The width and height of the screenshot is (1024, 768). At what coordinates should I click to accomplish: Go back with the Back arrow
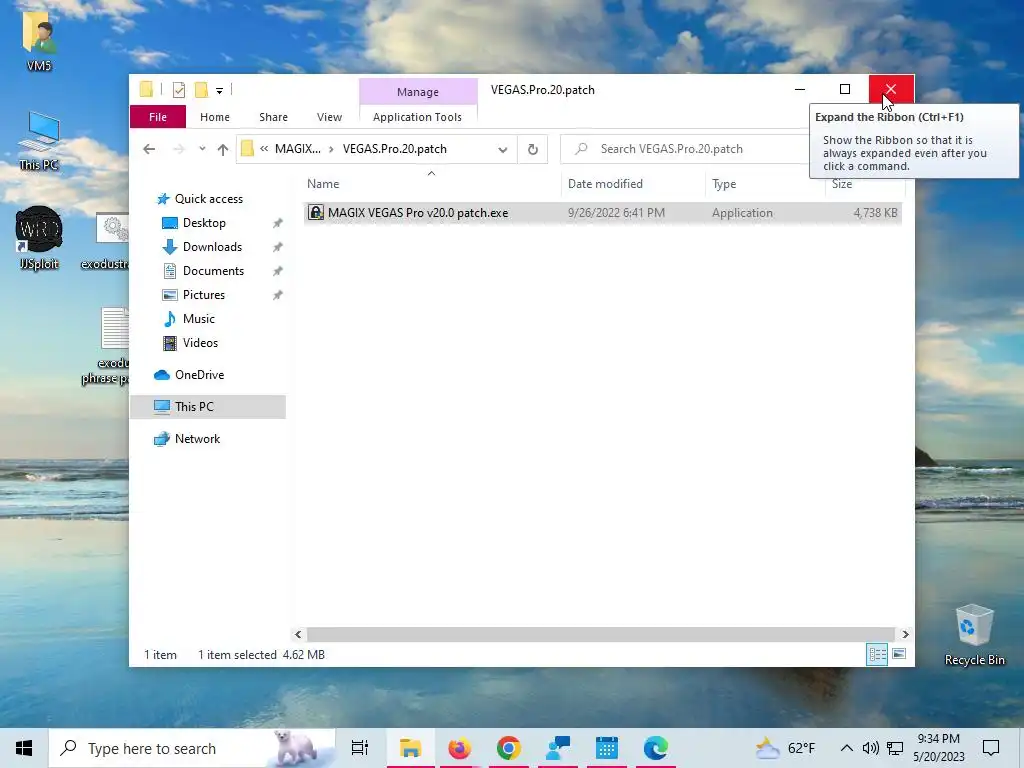[x=149, y=149]
